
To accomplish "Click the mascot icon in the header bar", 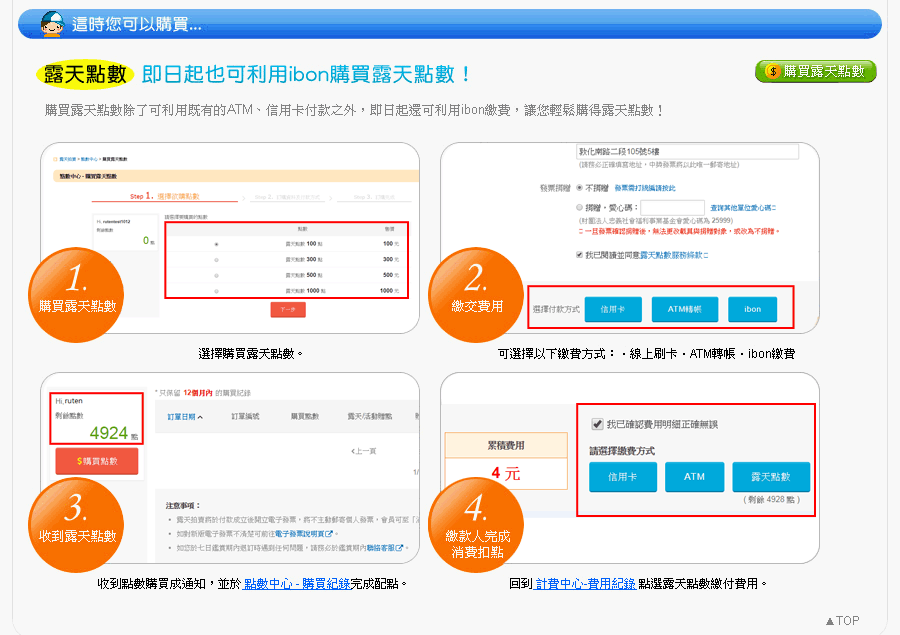I will click(53, 23).
